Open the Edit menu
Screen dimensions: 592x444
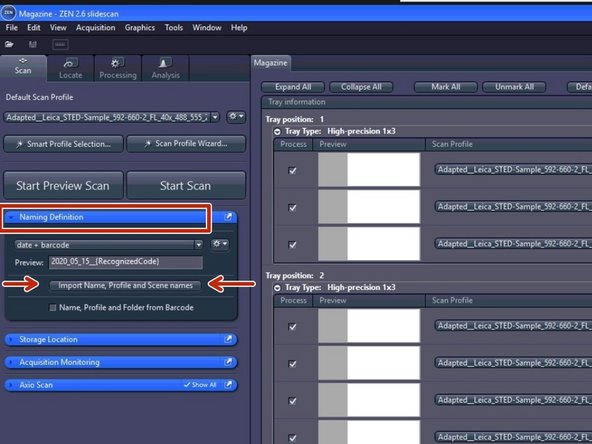pyautogui.click(x=34, y=28)
